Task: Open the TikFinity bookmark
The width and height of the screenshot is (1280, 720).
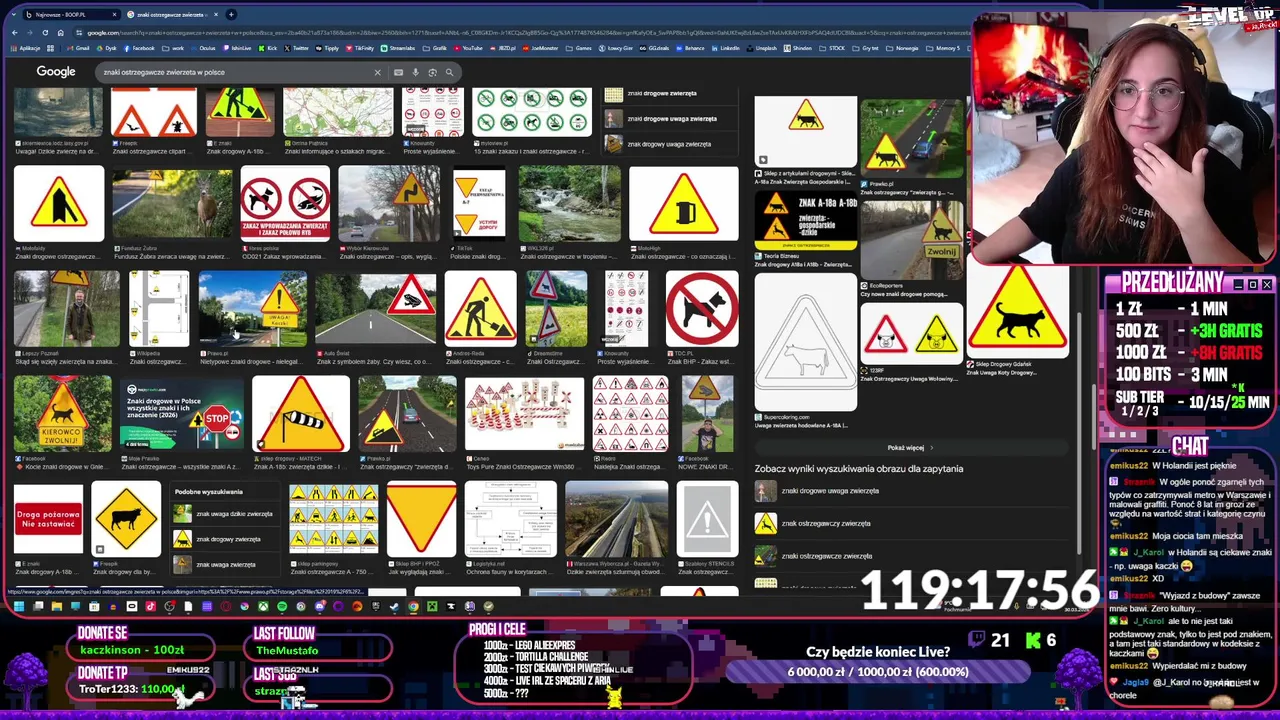Action: 360,48
